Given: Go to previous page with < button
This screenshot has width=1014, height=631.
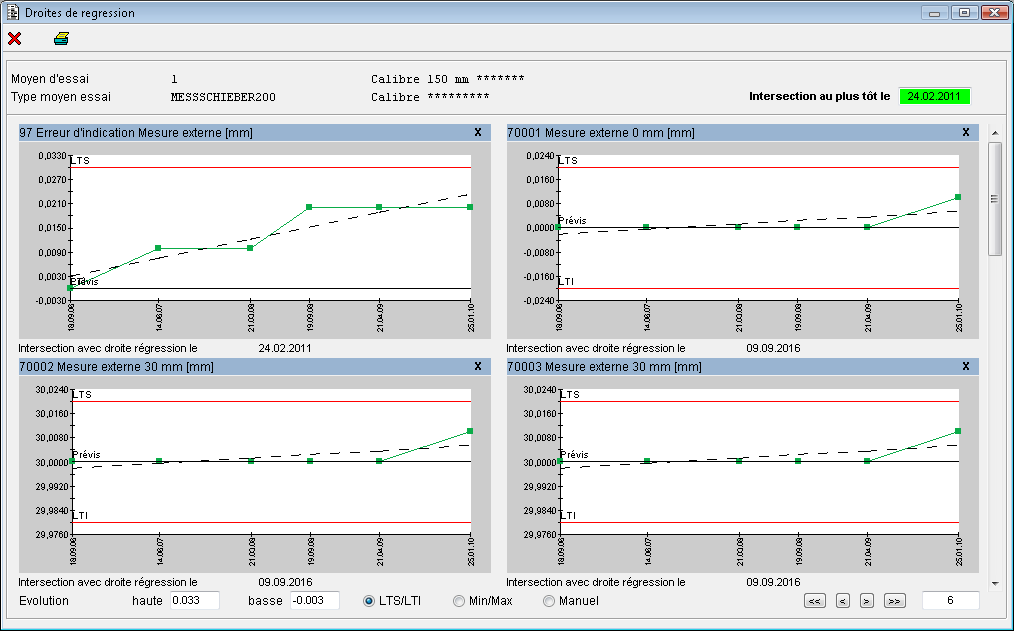Looking at the screenshot, I should (x=843, y=601).
